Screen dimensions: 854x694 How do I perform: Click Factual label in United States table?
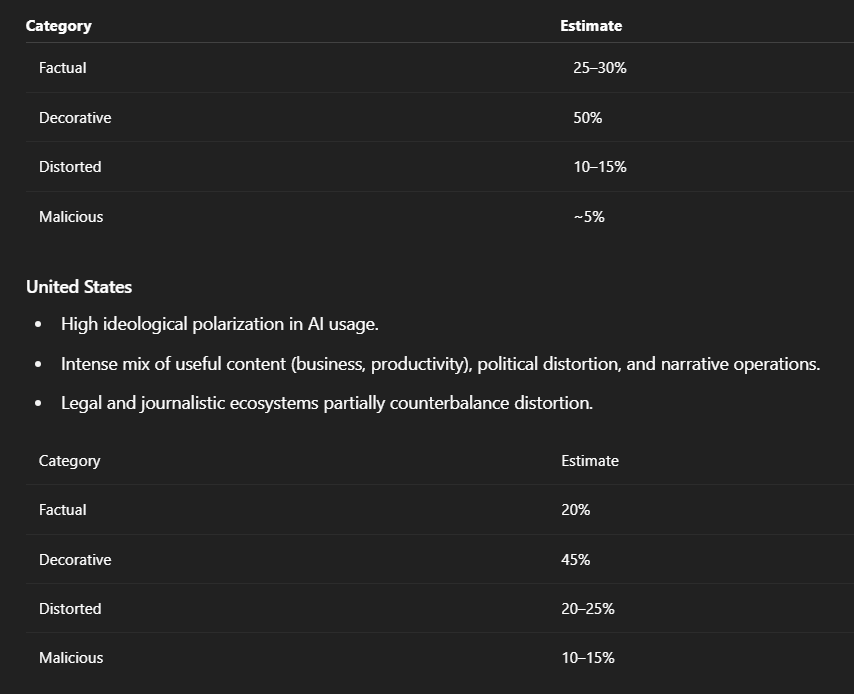(x=63, y=510)
